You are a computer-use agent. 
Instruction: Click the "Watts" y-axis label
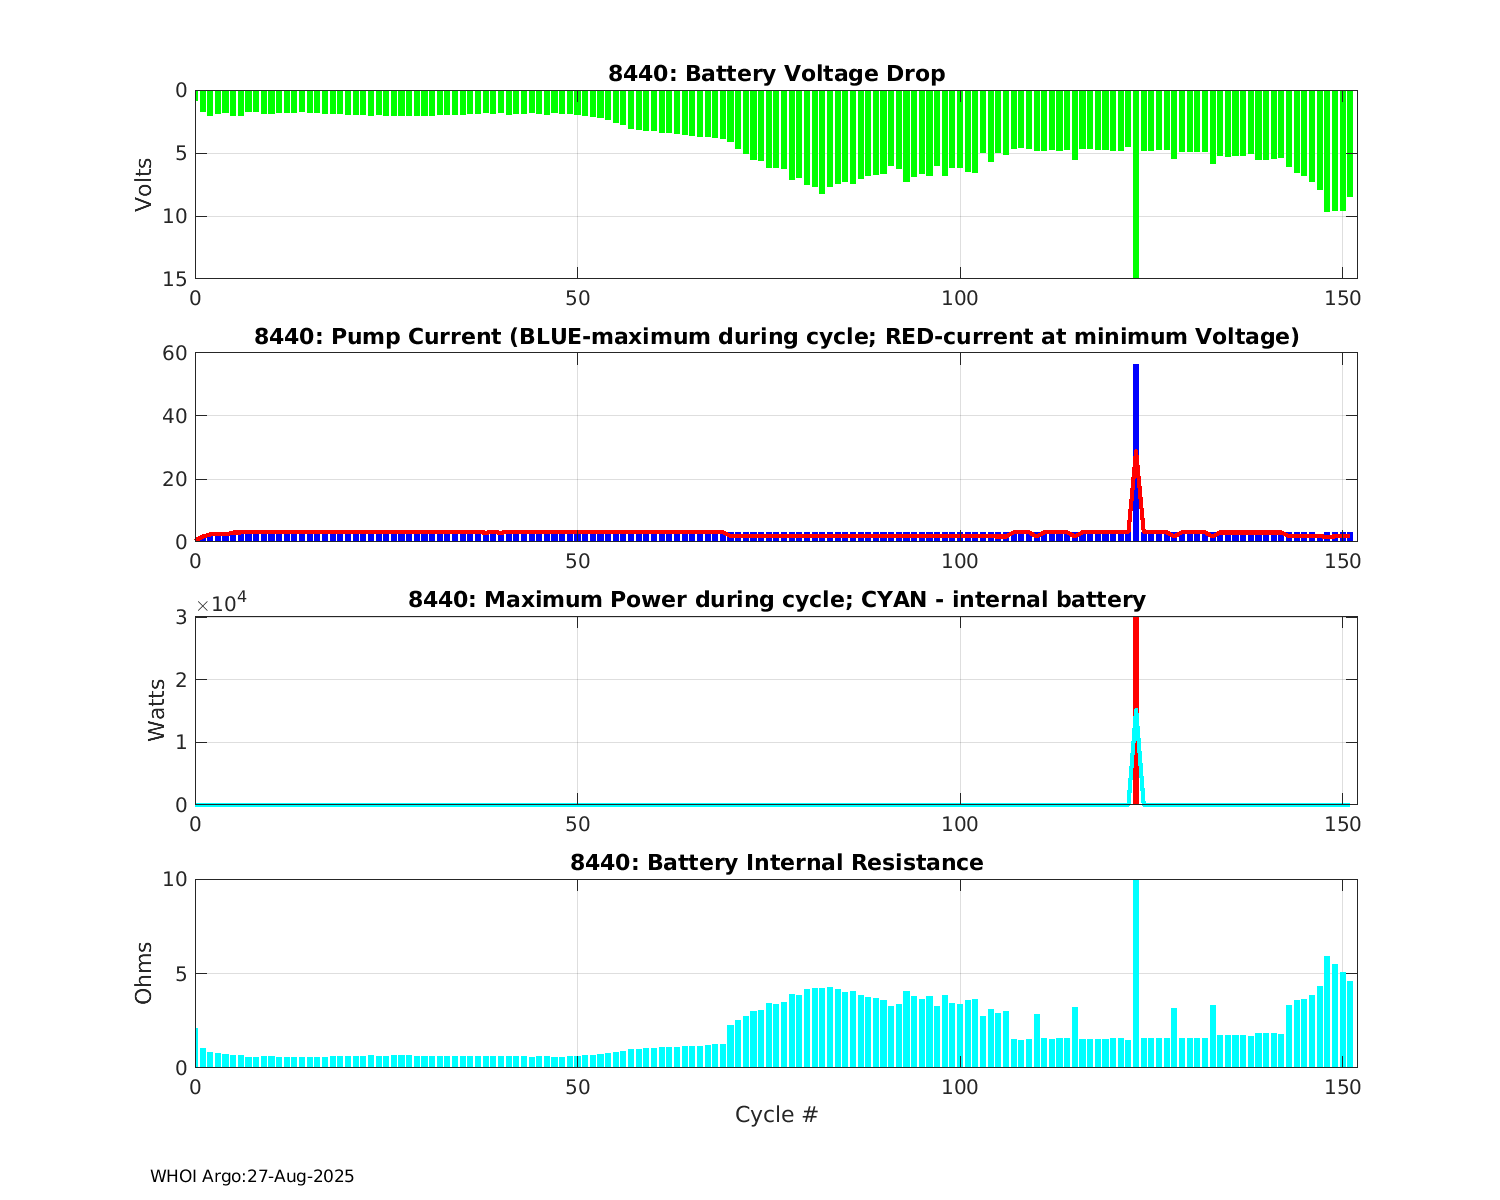pyautogui.click(x=156, y=711)
